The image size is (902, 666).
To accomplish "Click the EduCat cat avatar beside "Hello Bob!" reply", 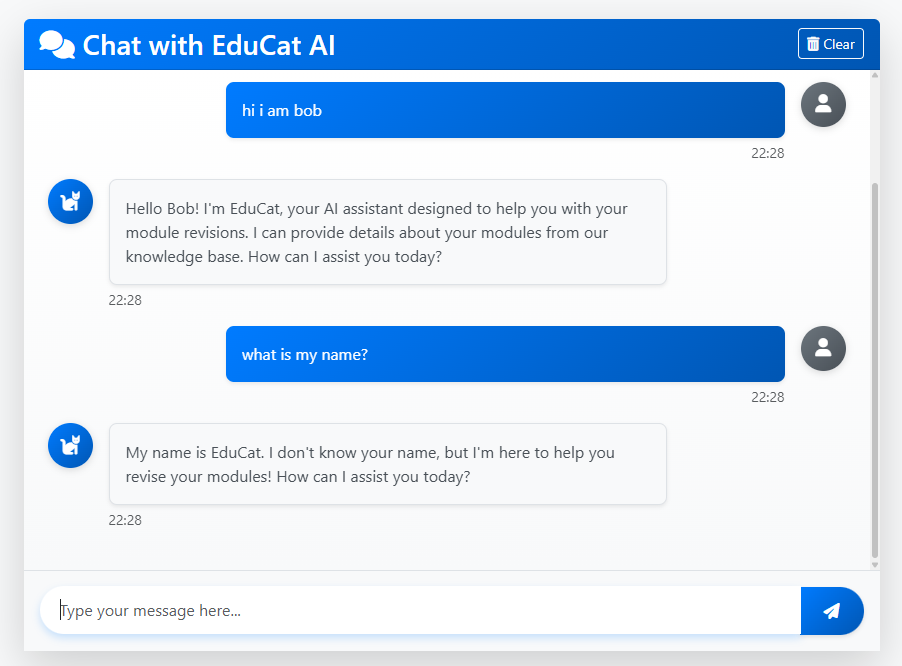I will tap(70, 202).
